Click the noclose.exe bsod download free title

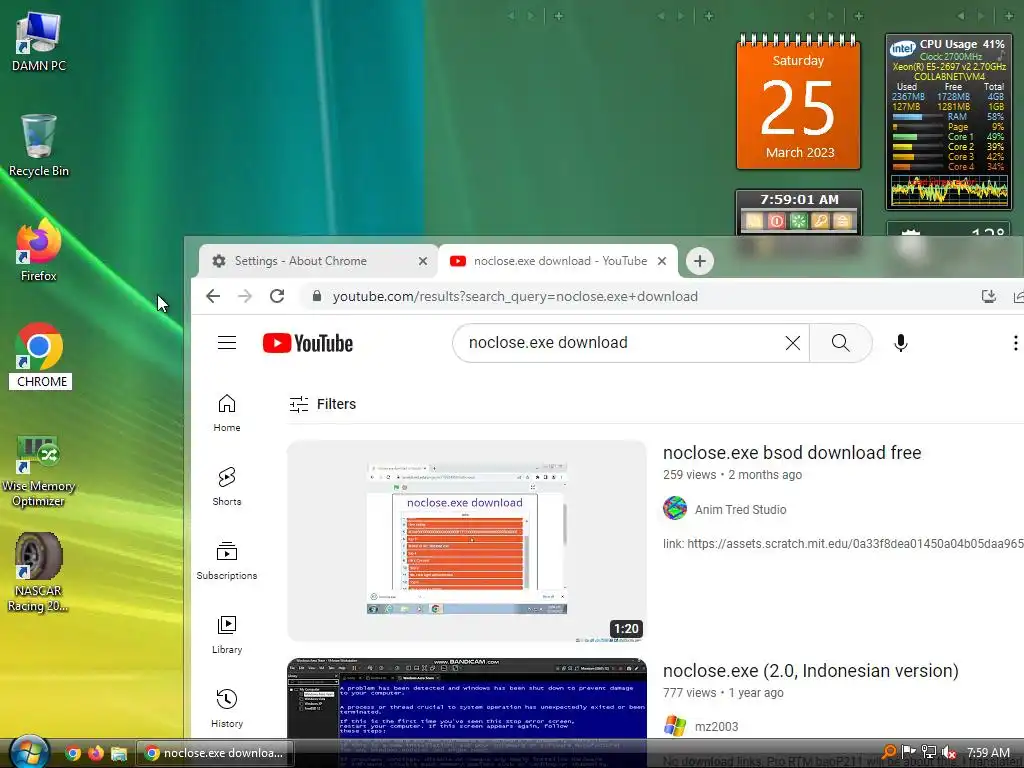point(792,453)
